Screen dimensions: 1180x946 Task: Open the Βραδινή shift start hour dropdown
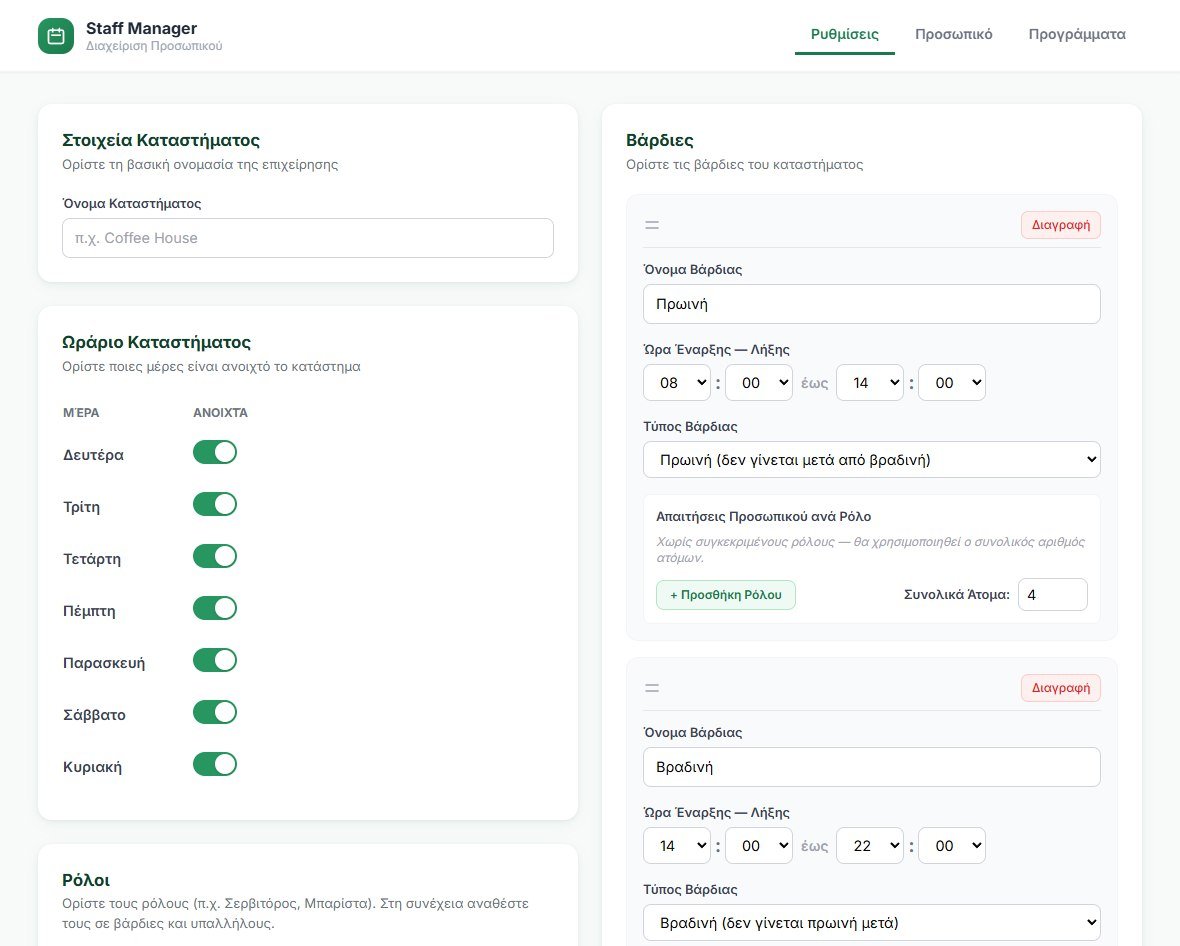[677, 846]
